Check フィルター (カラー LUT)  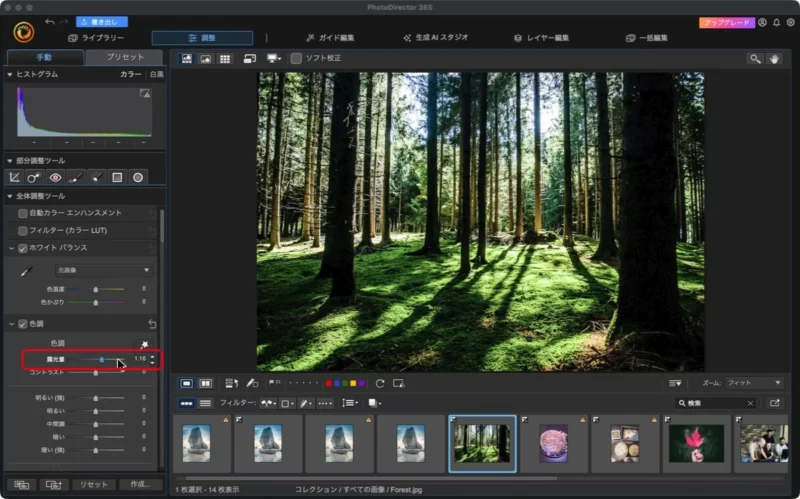[x=22, y=231]
